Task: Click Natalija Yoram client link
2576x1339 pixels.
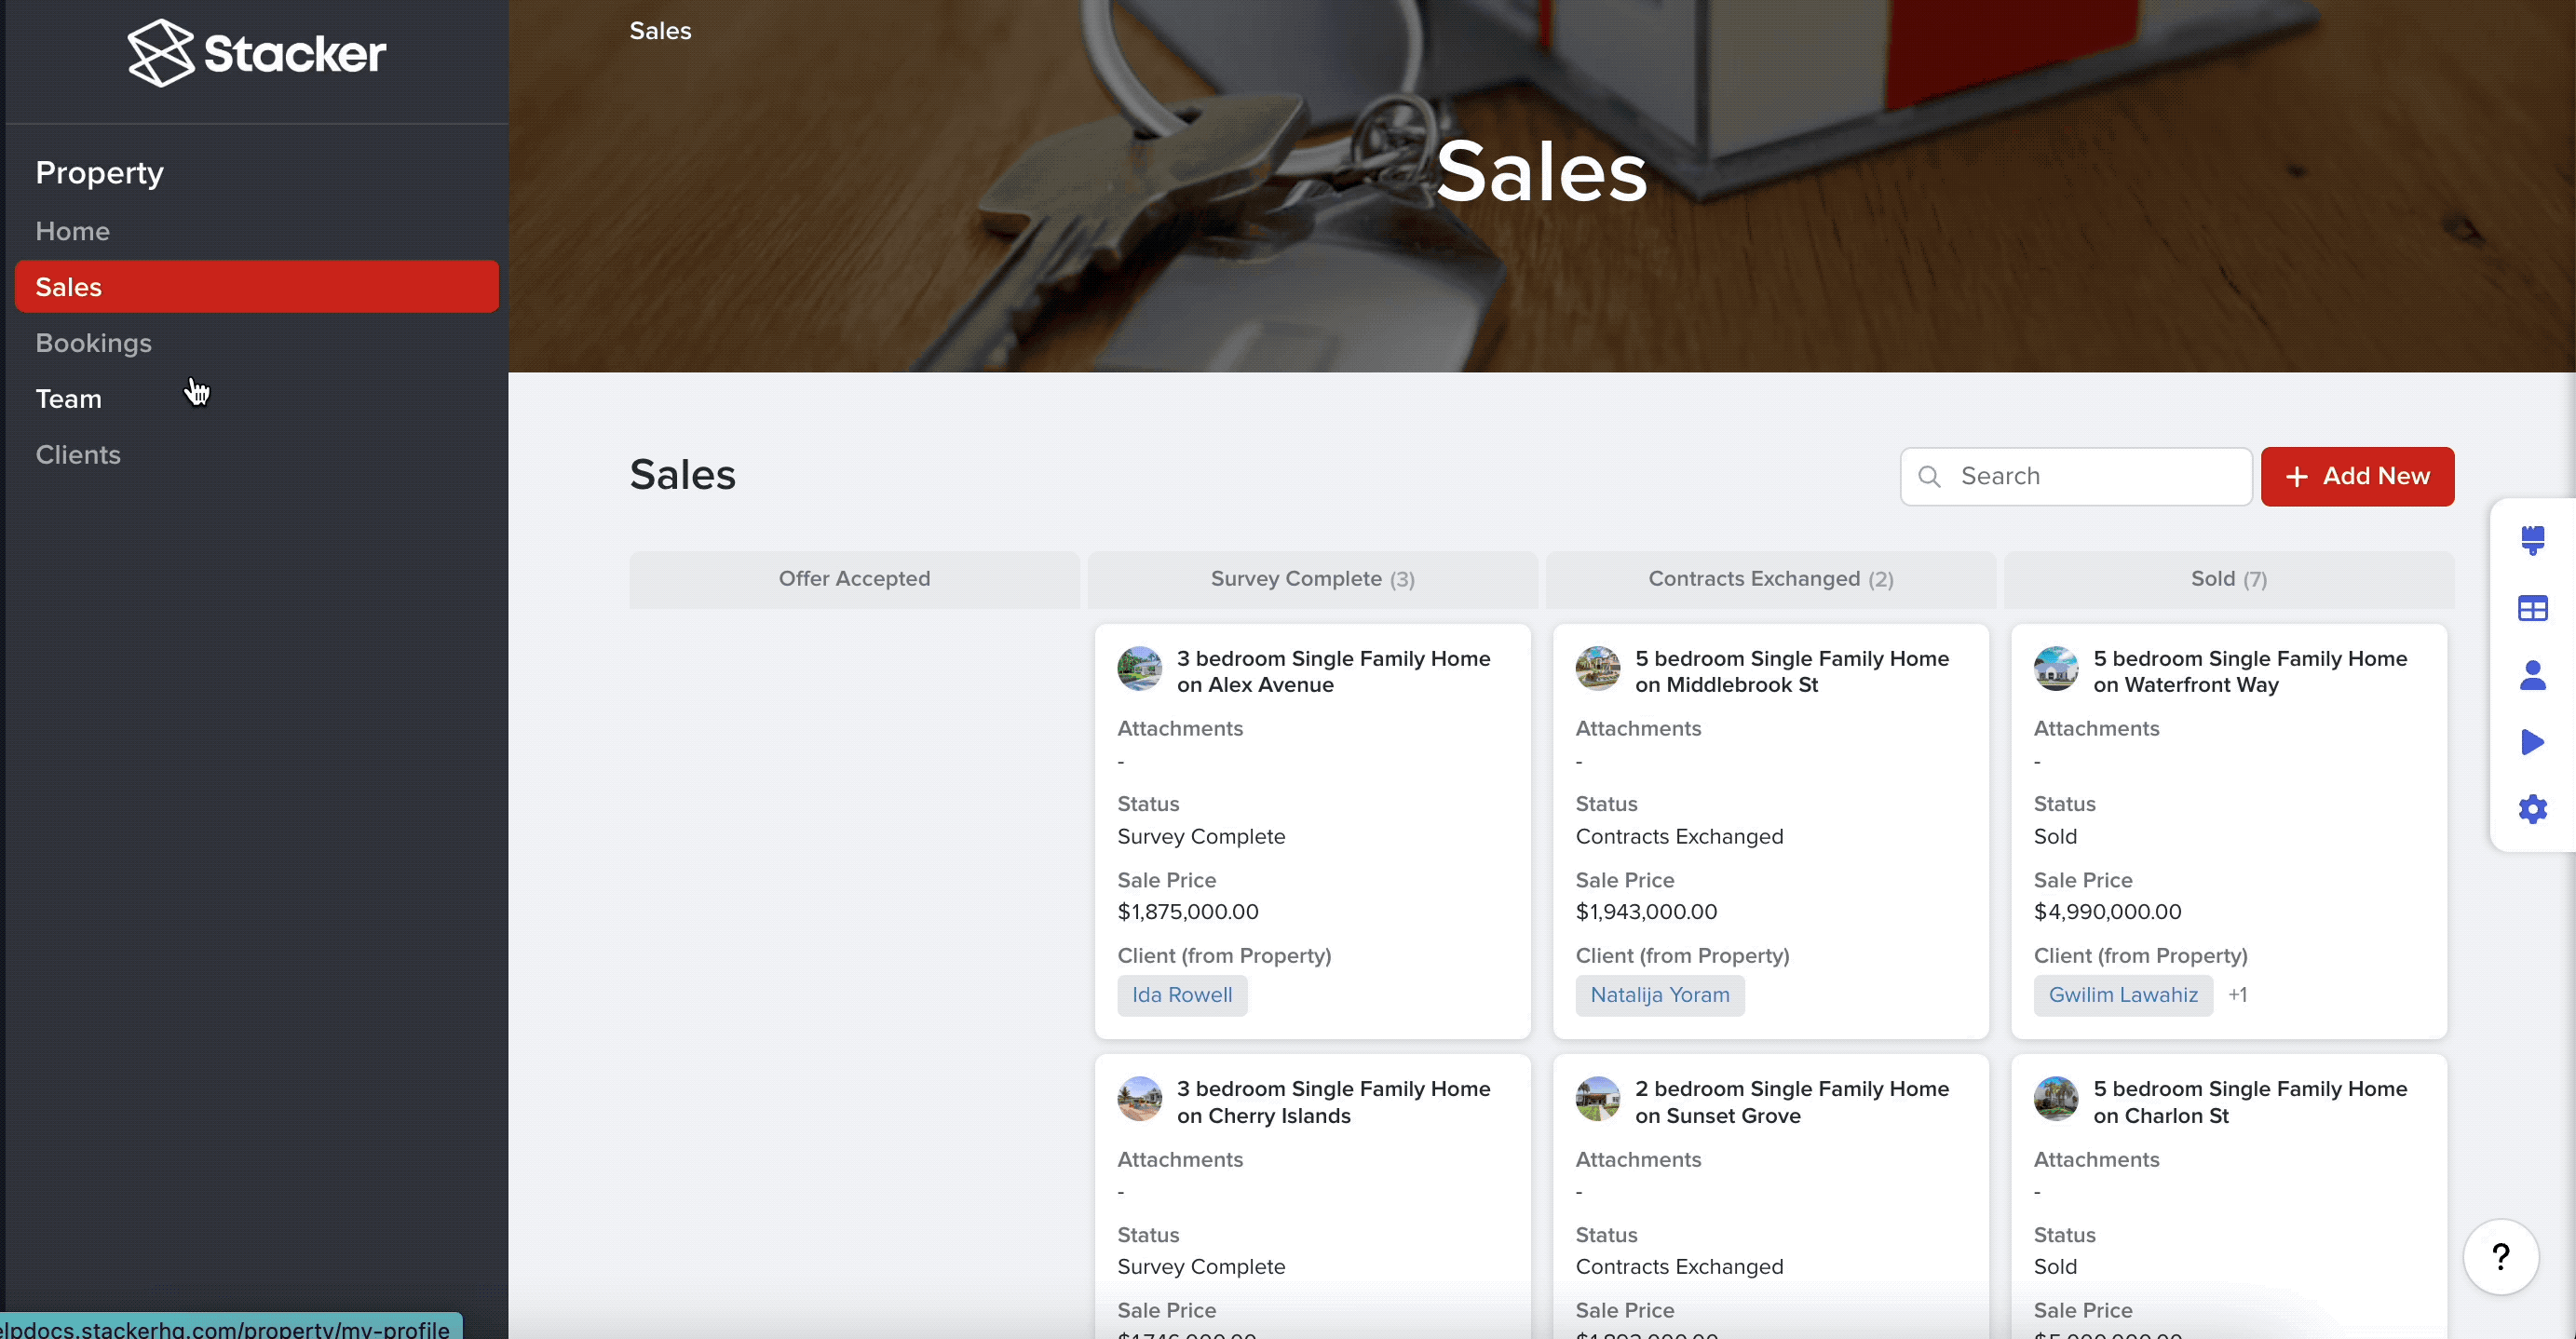Action: click(1660, 994)
